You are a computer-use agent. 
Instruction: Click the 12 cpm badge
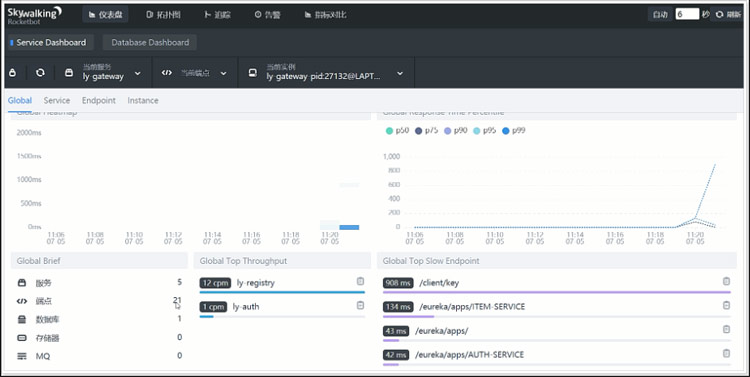point(215,283)
